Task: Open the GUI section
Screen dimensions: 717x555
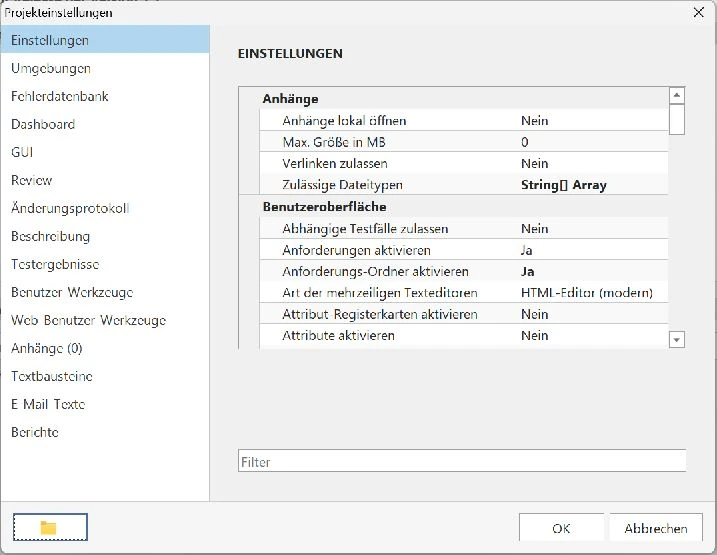Action: pos(105,152)
